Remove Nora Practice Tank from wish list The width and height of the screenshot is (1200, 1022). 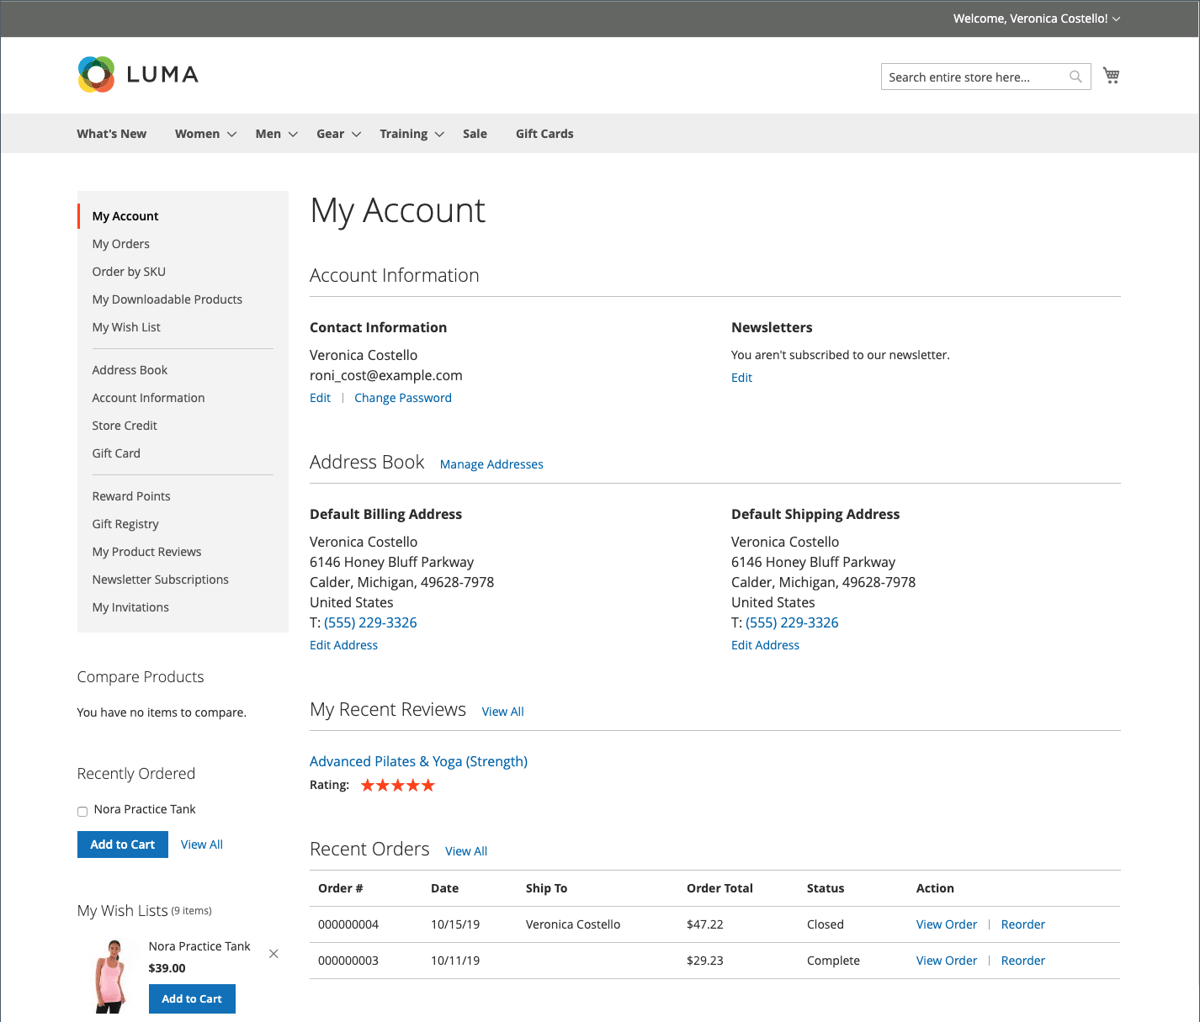[x=273, y=953]
